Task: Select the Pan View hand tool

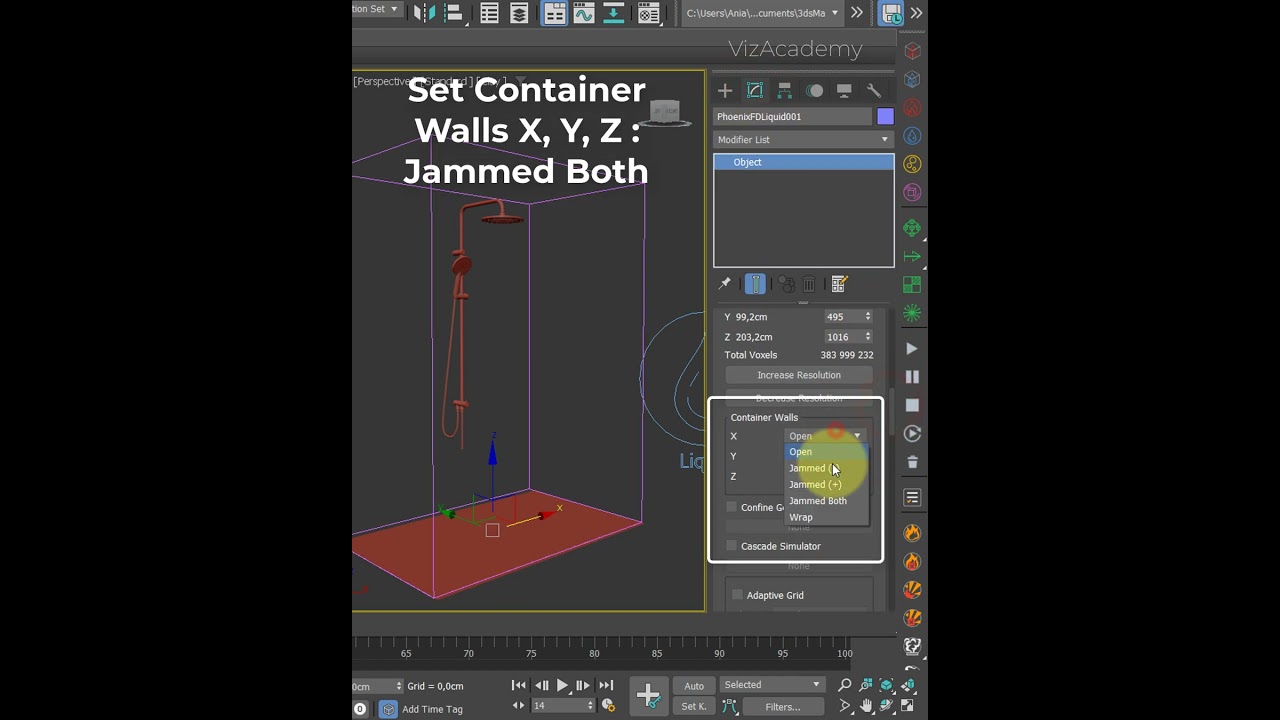Action: (x=866, y=706)
